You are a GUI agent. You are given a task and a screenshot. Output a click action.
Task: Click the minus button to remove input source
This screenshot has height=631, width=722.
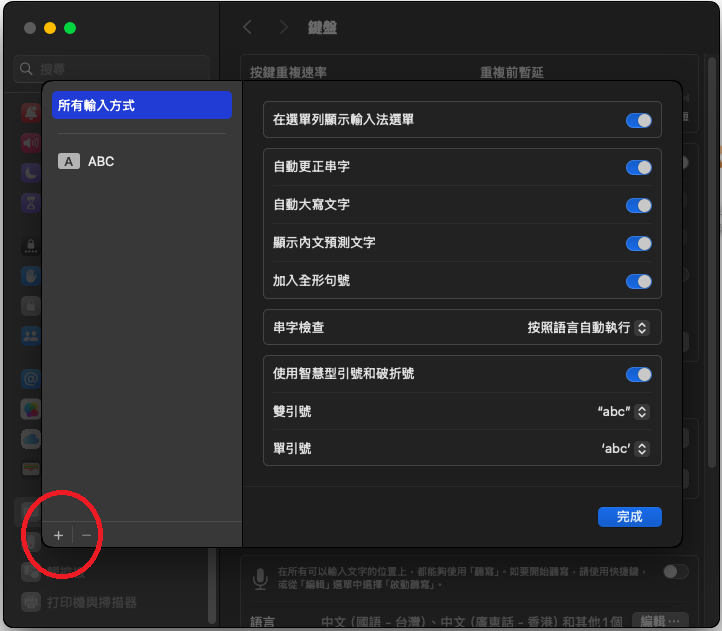[x=86, y=535]
